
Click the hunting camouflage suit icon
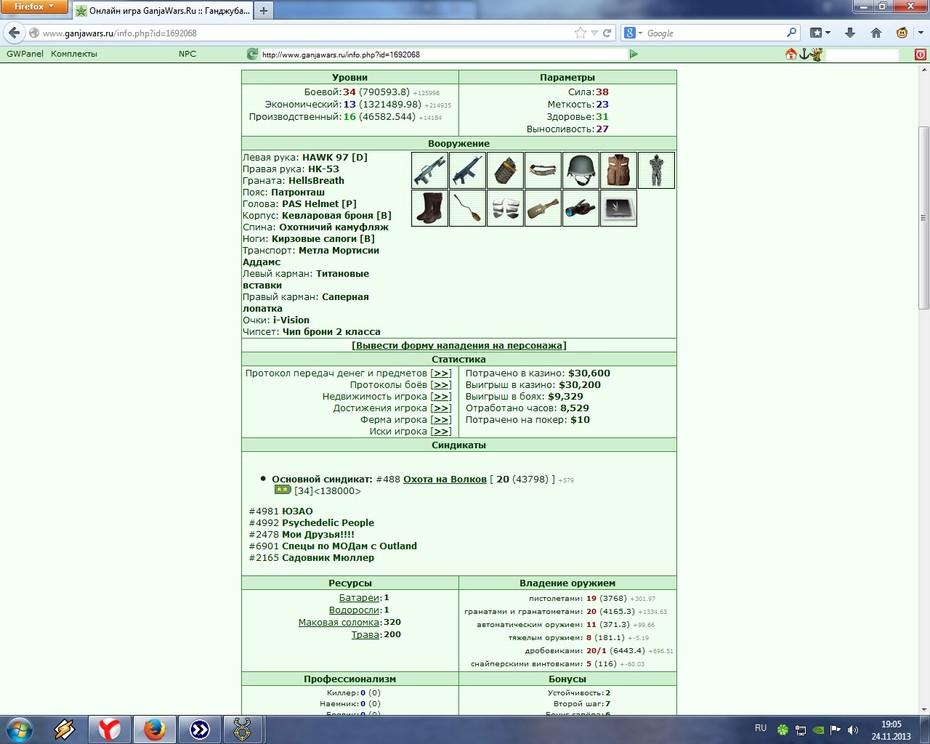point(656,170)
